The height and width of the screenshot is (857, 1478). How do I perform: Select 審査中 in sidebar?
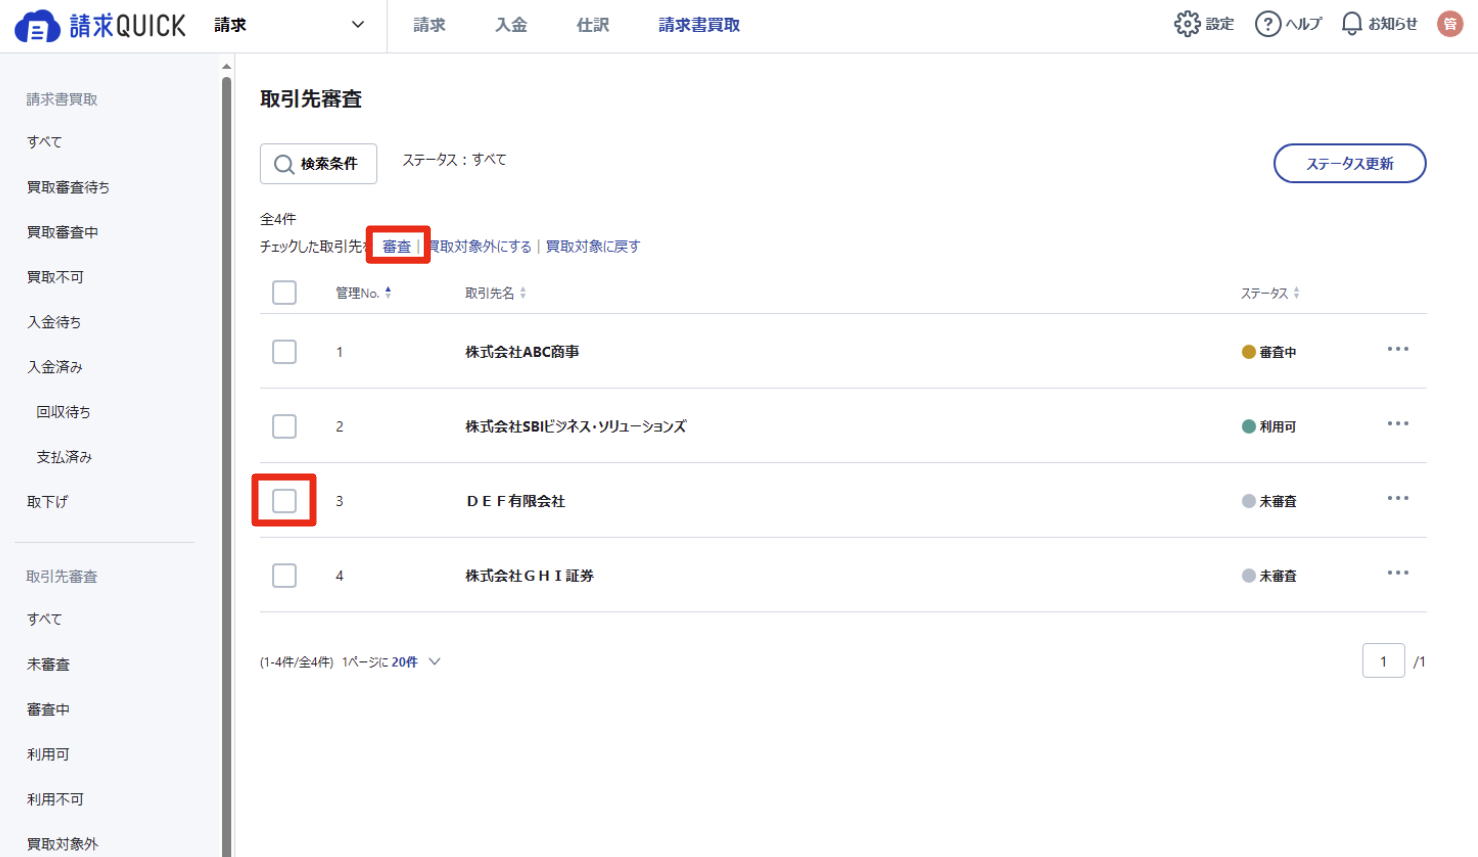tap(48, 709)
